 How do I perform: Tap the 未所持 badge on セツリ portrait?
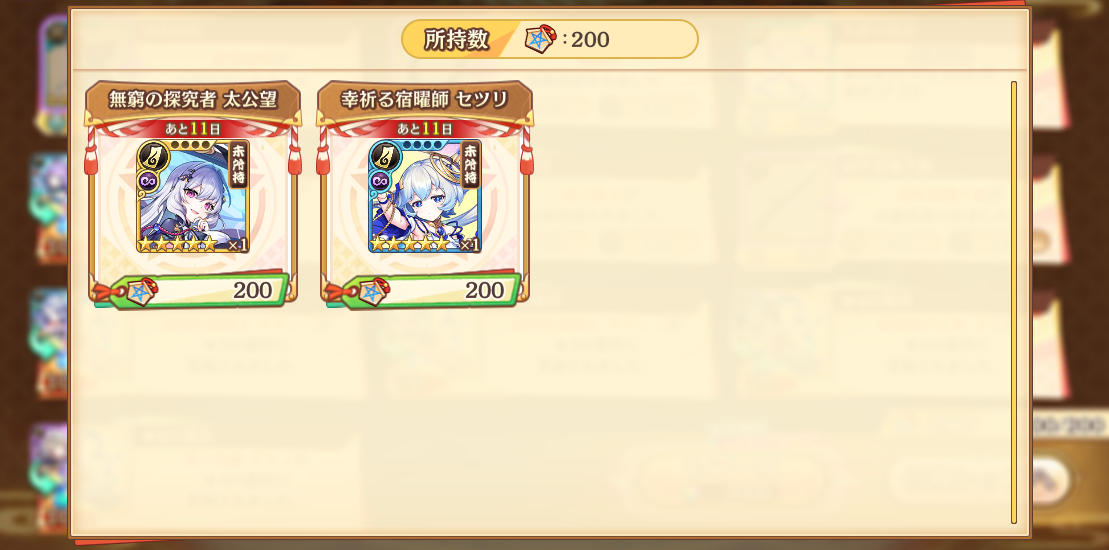(x=470, y=164)
